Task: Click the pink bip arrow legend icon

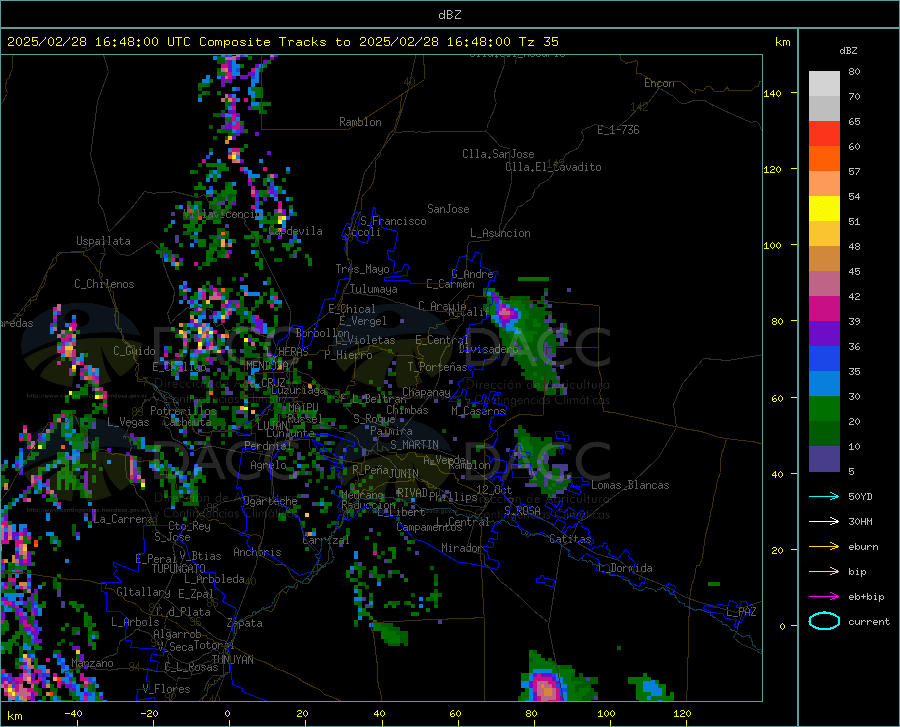Action: click(824, 572)
